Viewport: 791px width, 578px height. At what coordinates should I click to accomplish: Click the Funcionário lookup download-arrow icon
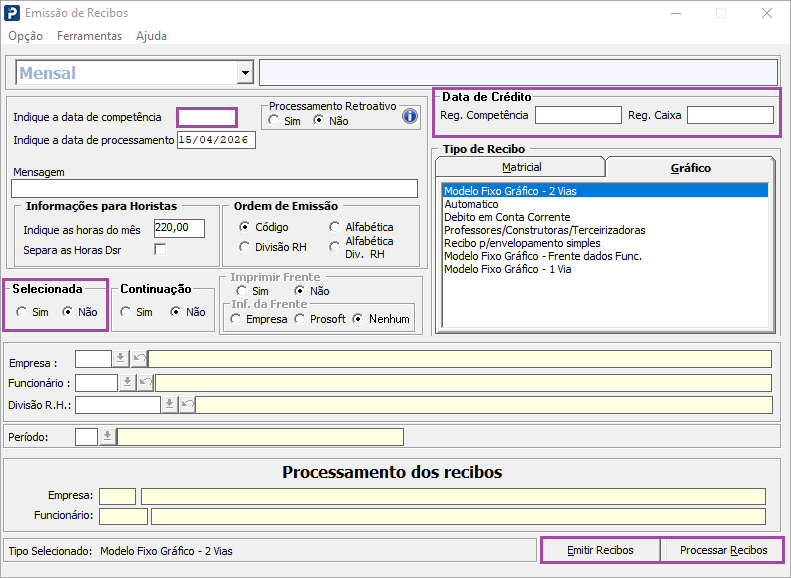coord(127,383)
